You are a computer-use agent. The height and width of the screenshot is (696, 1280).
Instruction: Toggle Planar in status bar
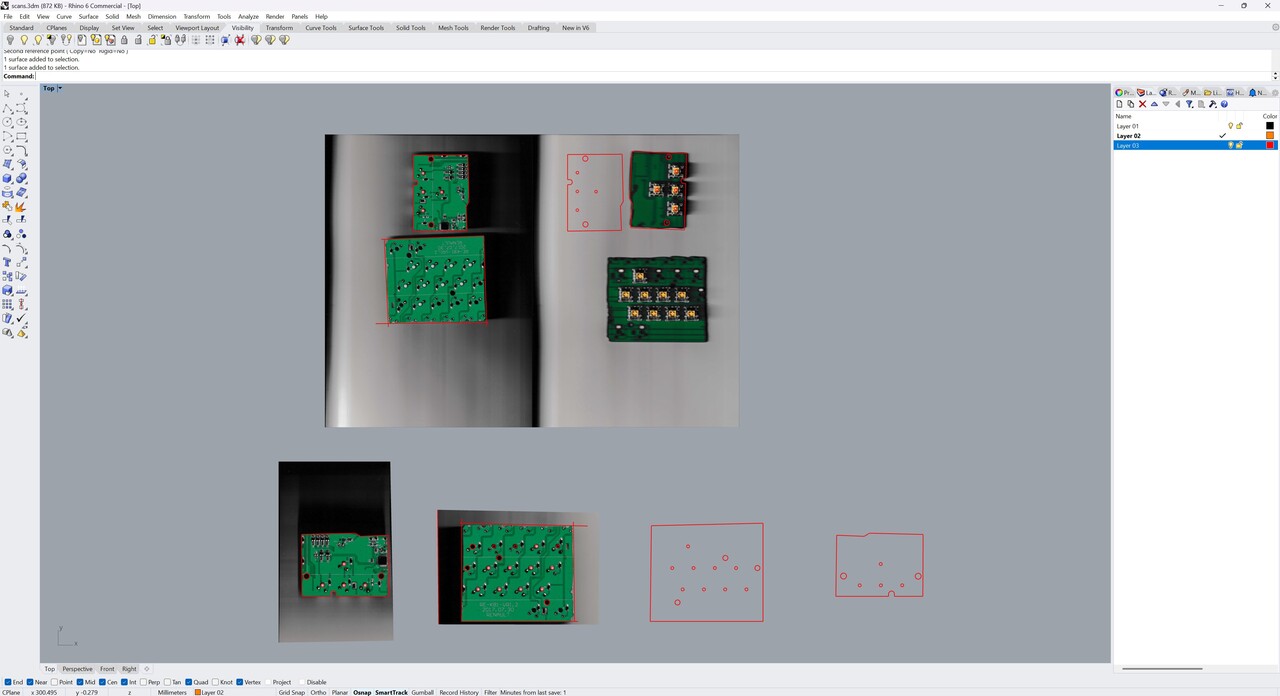(340, 692)
